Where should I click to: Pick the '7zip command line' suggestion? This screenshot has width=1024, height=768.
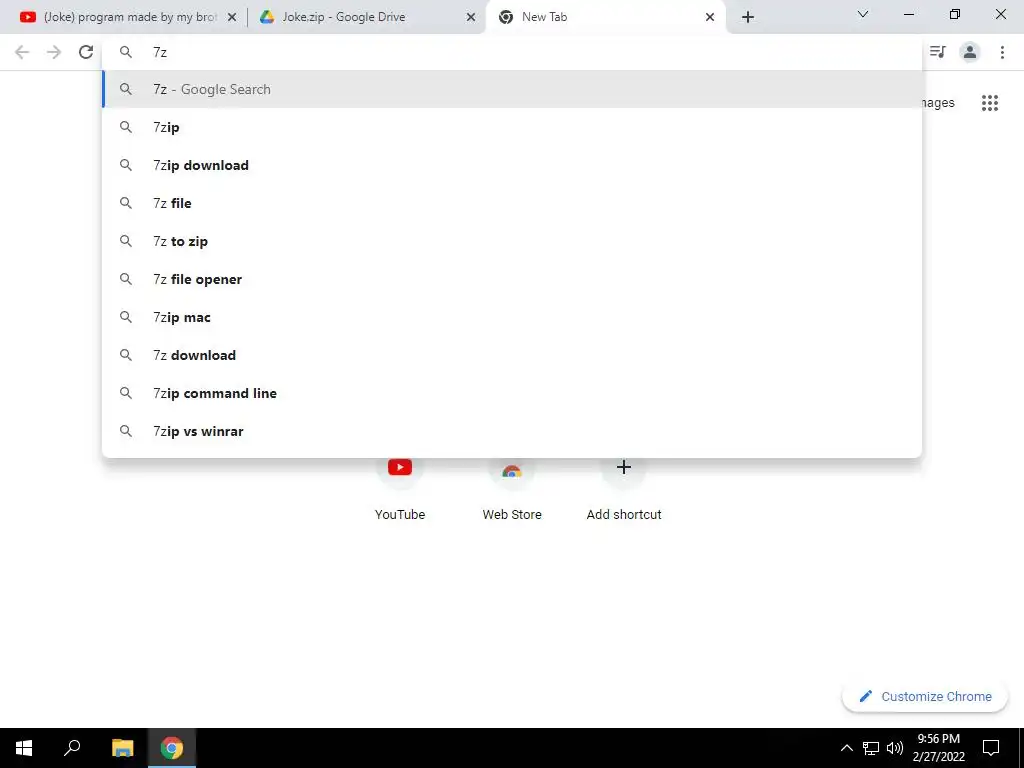[512, 393]
